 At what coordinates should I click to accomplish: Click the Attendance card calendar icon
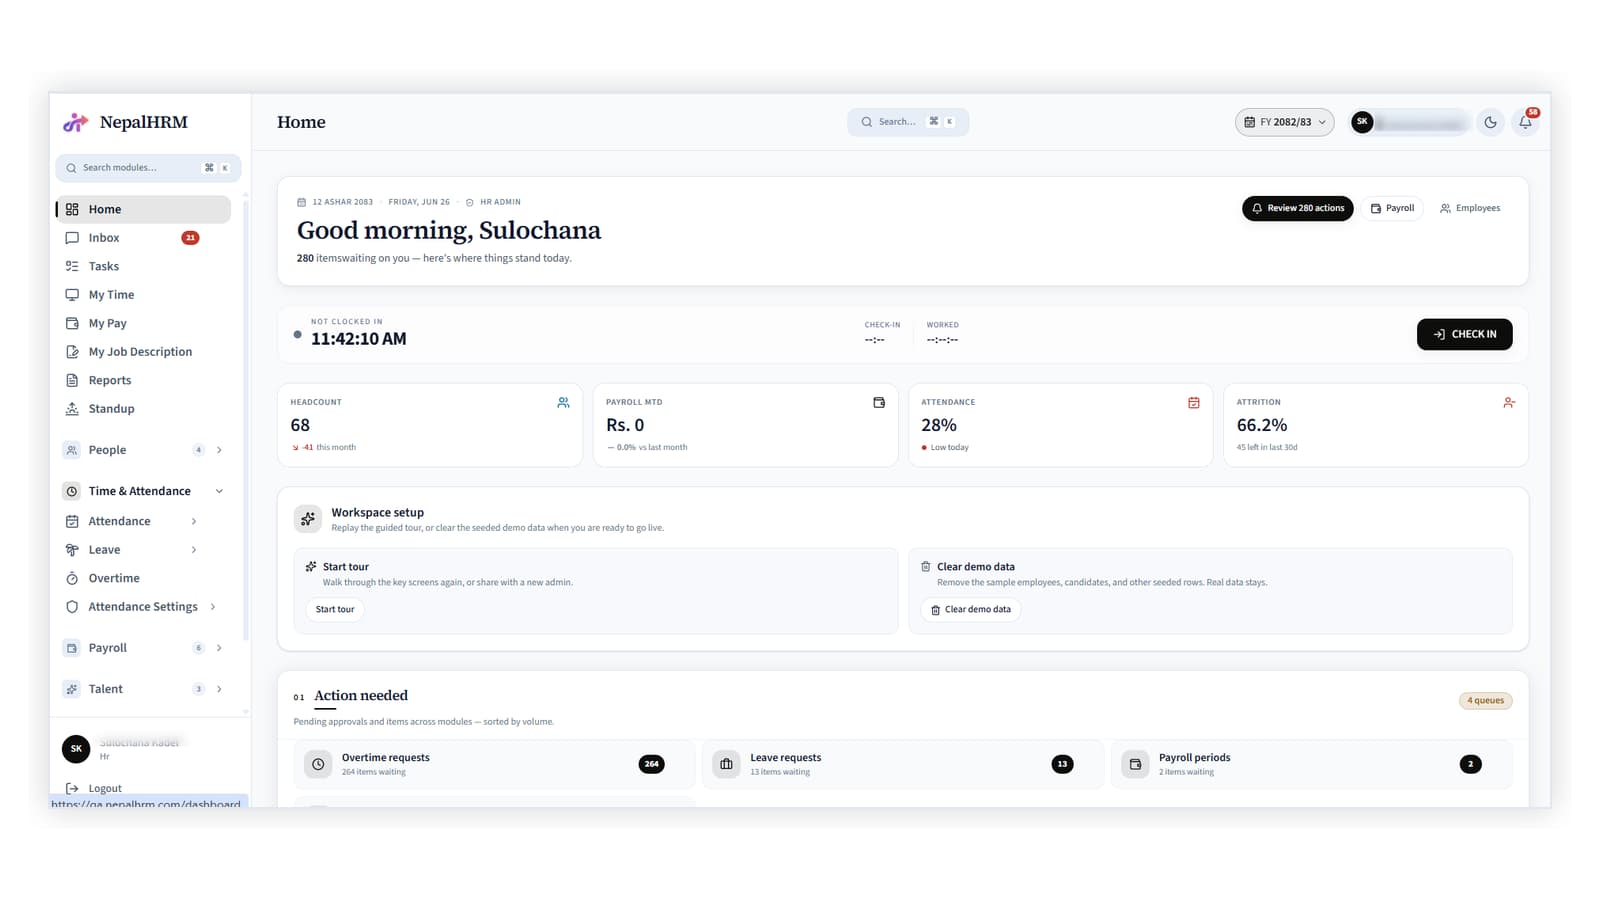pos(1194,402)
